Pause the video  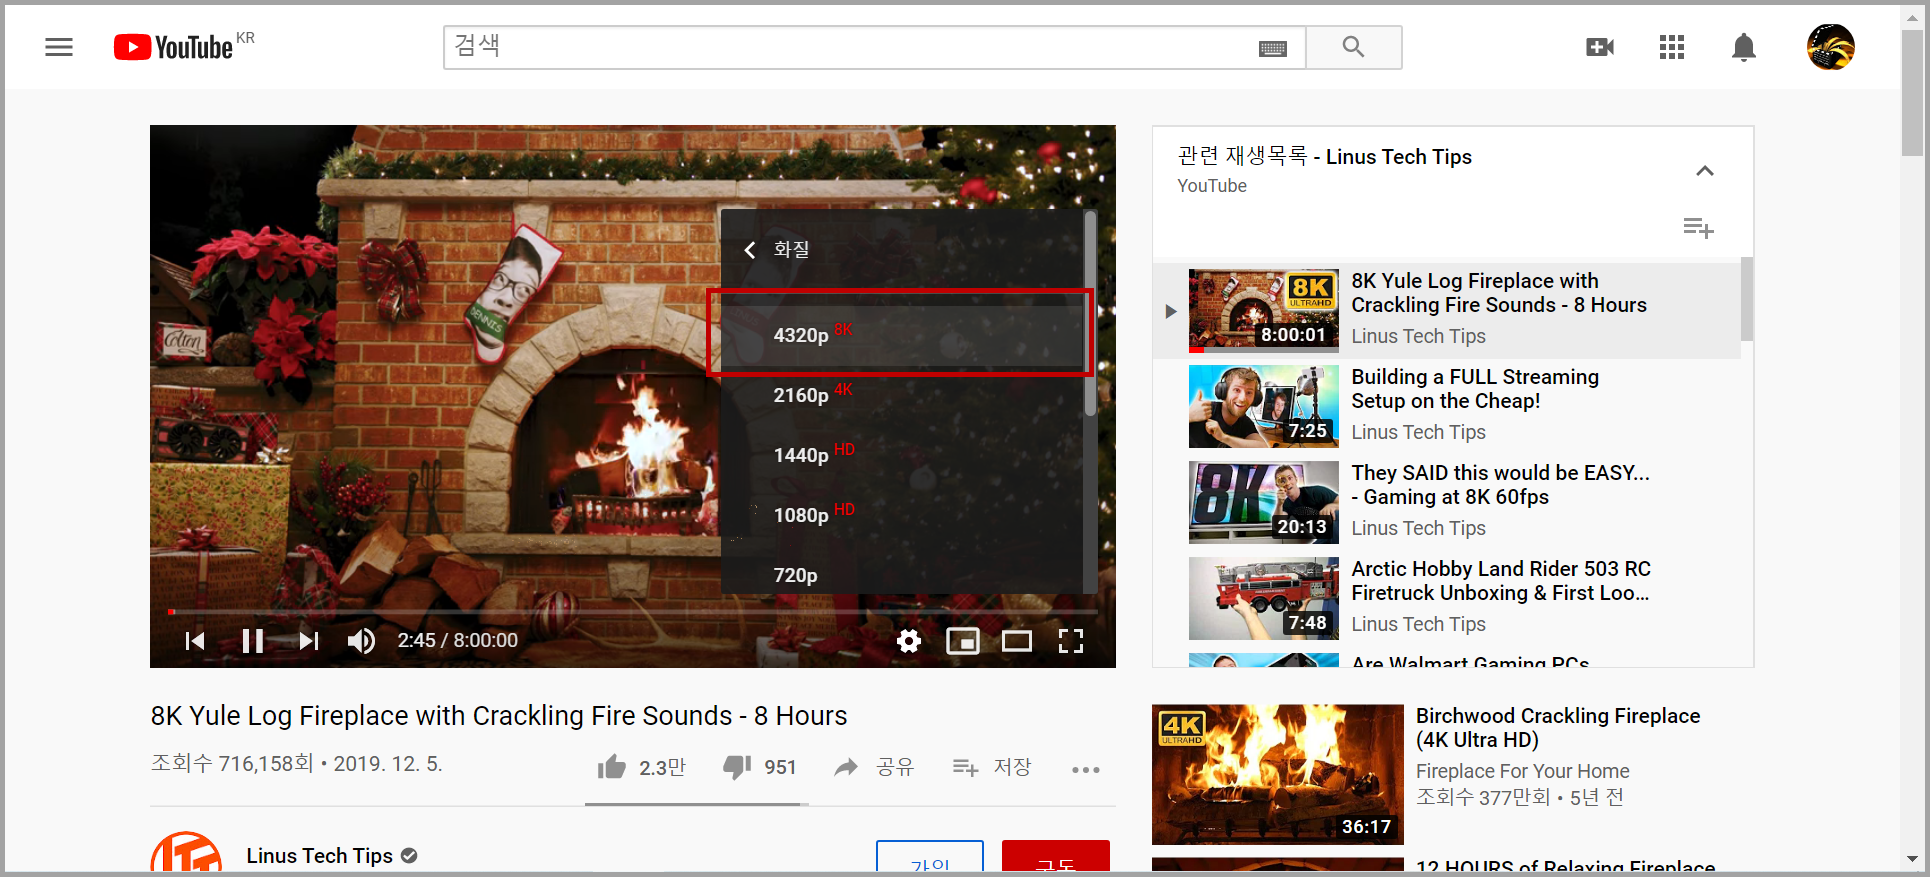coord(253,641)
